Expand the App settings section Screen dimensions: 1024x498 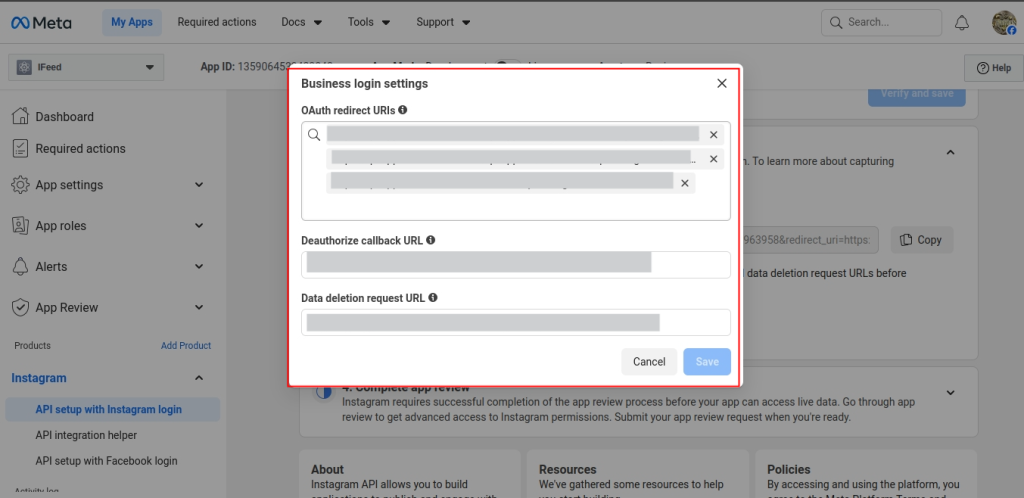tap(199, 185)
